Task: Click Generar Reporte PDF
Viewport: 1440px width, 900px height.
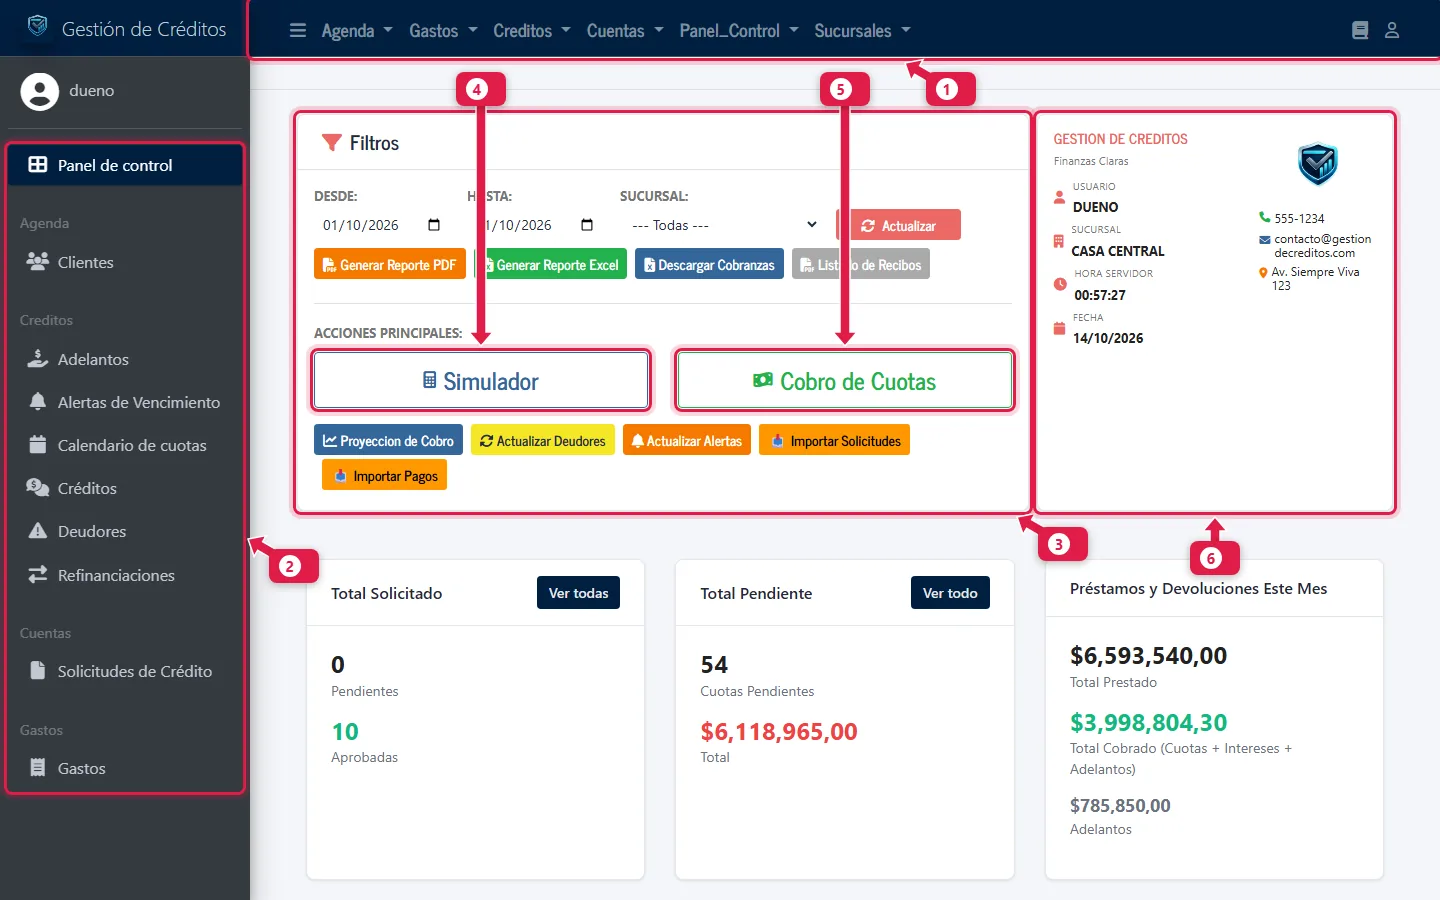Action: coord(390,264)
